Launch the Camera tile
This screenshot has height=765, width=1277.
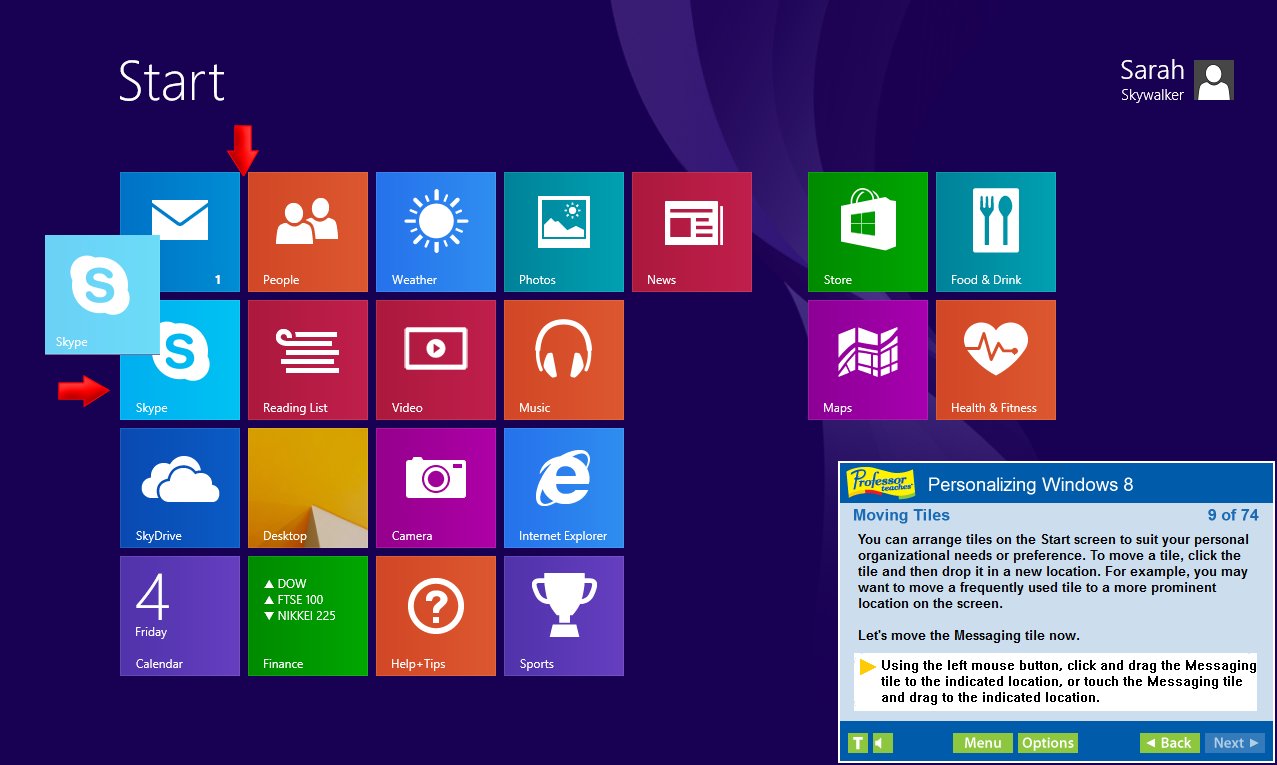pos(435,487)
